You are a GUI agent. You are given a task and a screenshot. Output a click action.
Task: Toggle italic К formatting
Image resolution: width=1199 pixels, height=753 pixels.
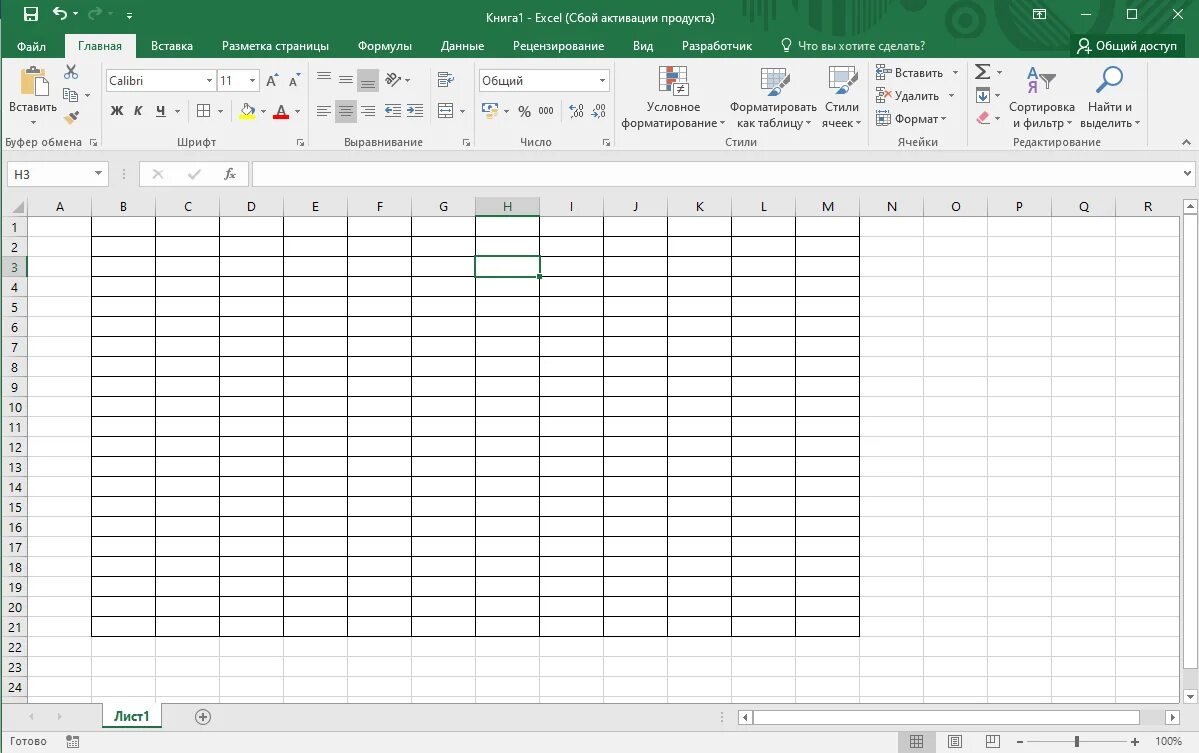click(138, 111)
